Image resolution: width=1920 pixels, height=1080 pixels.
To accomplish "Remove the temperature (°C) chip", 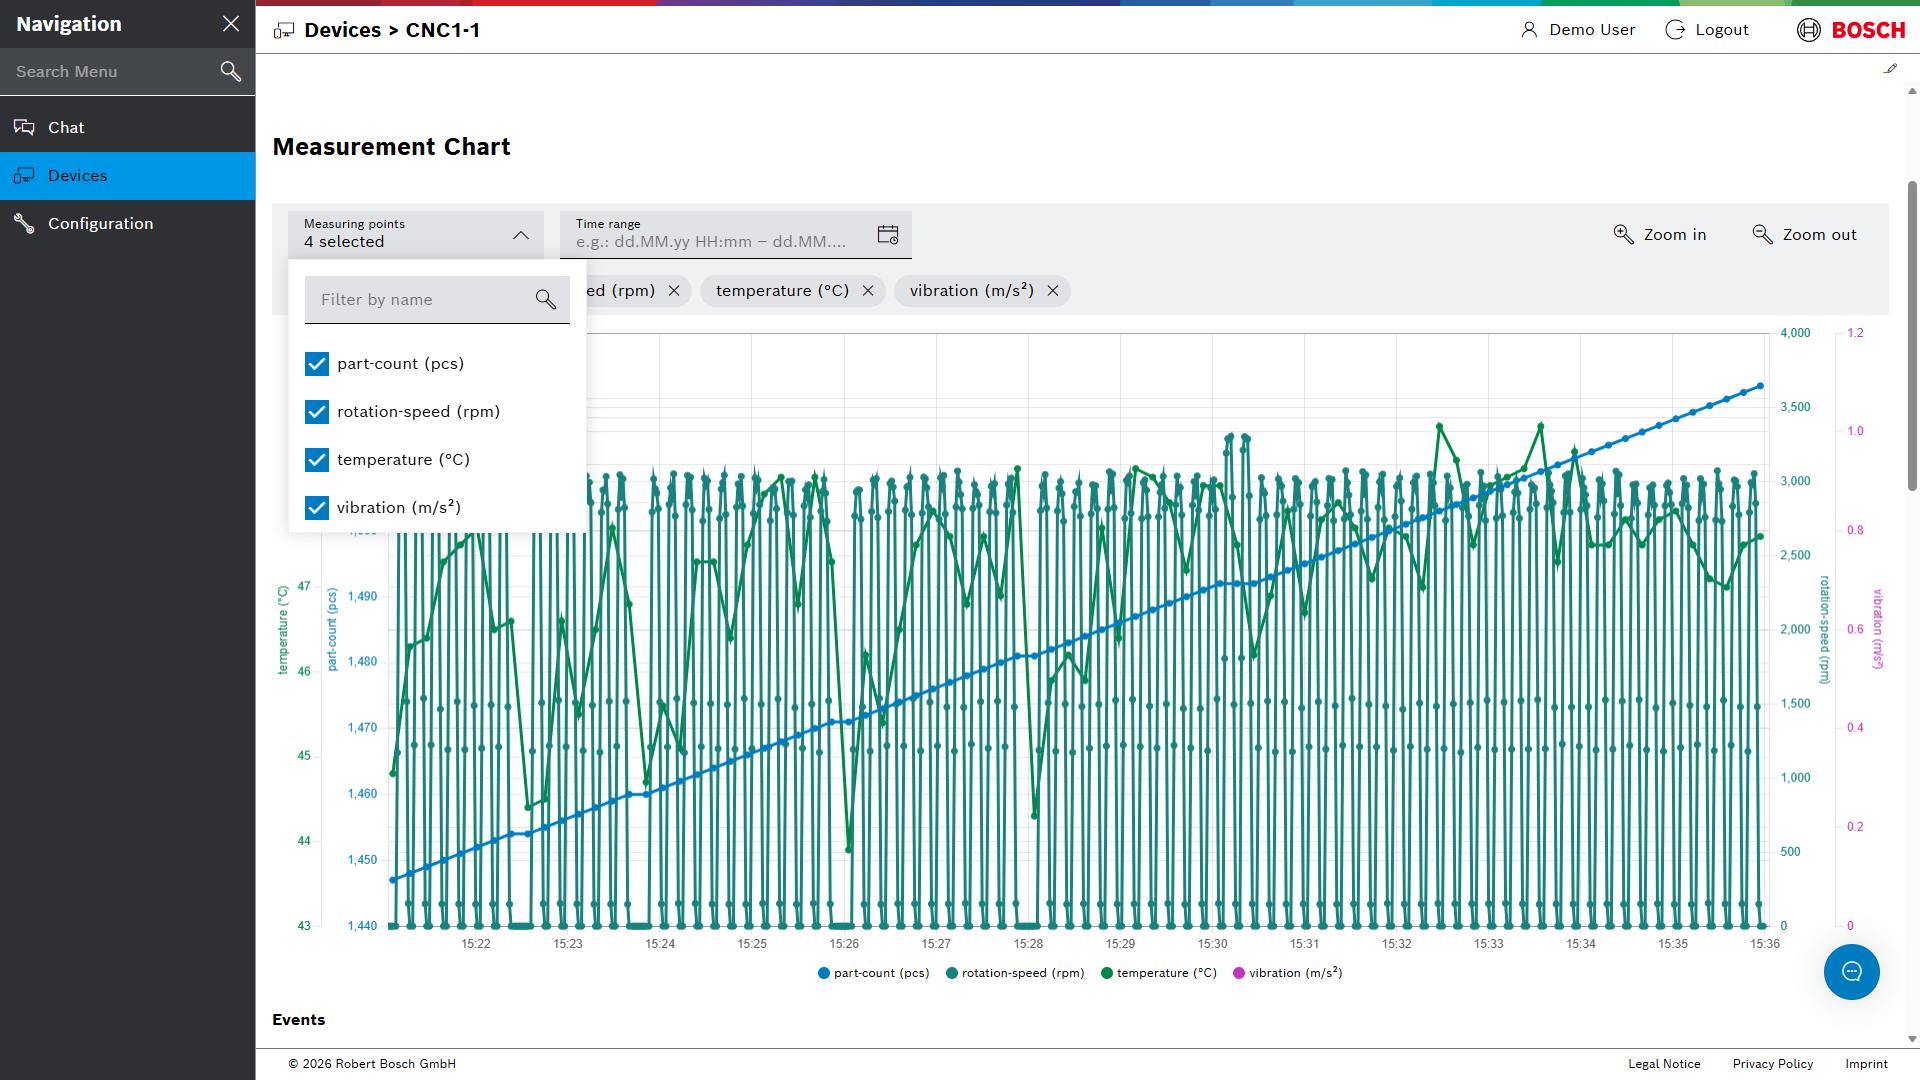I will (868, 291).
